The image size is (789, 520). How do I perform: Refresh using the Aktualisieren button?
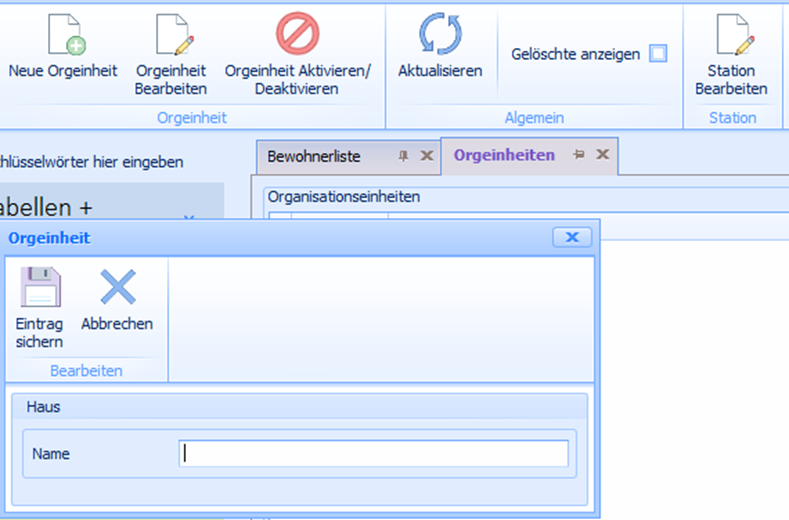pyautogui.click(x=440, y=35)
